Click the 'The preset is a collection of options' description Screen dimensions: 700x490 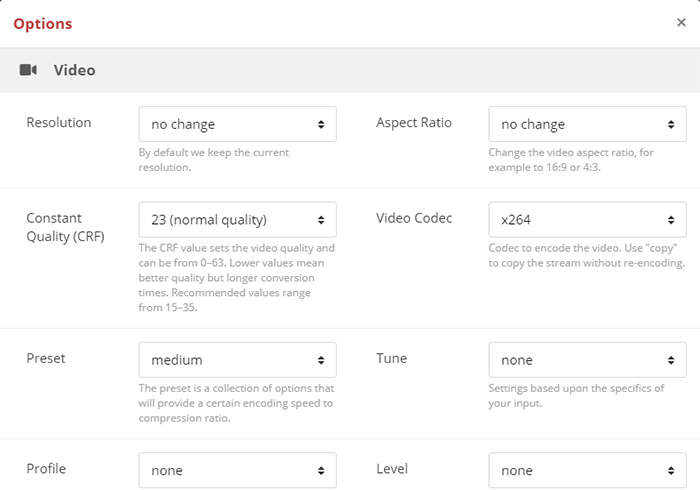[x=236, y=403]
